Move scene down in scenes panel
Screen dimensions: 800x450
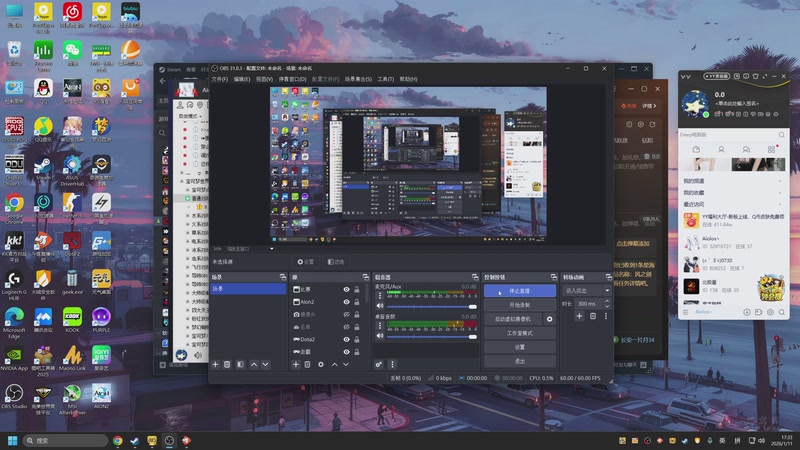click(265, 364)
